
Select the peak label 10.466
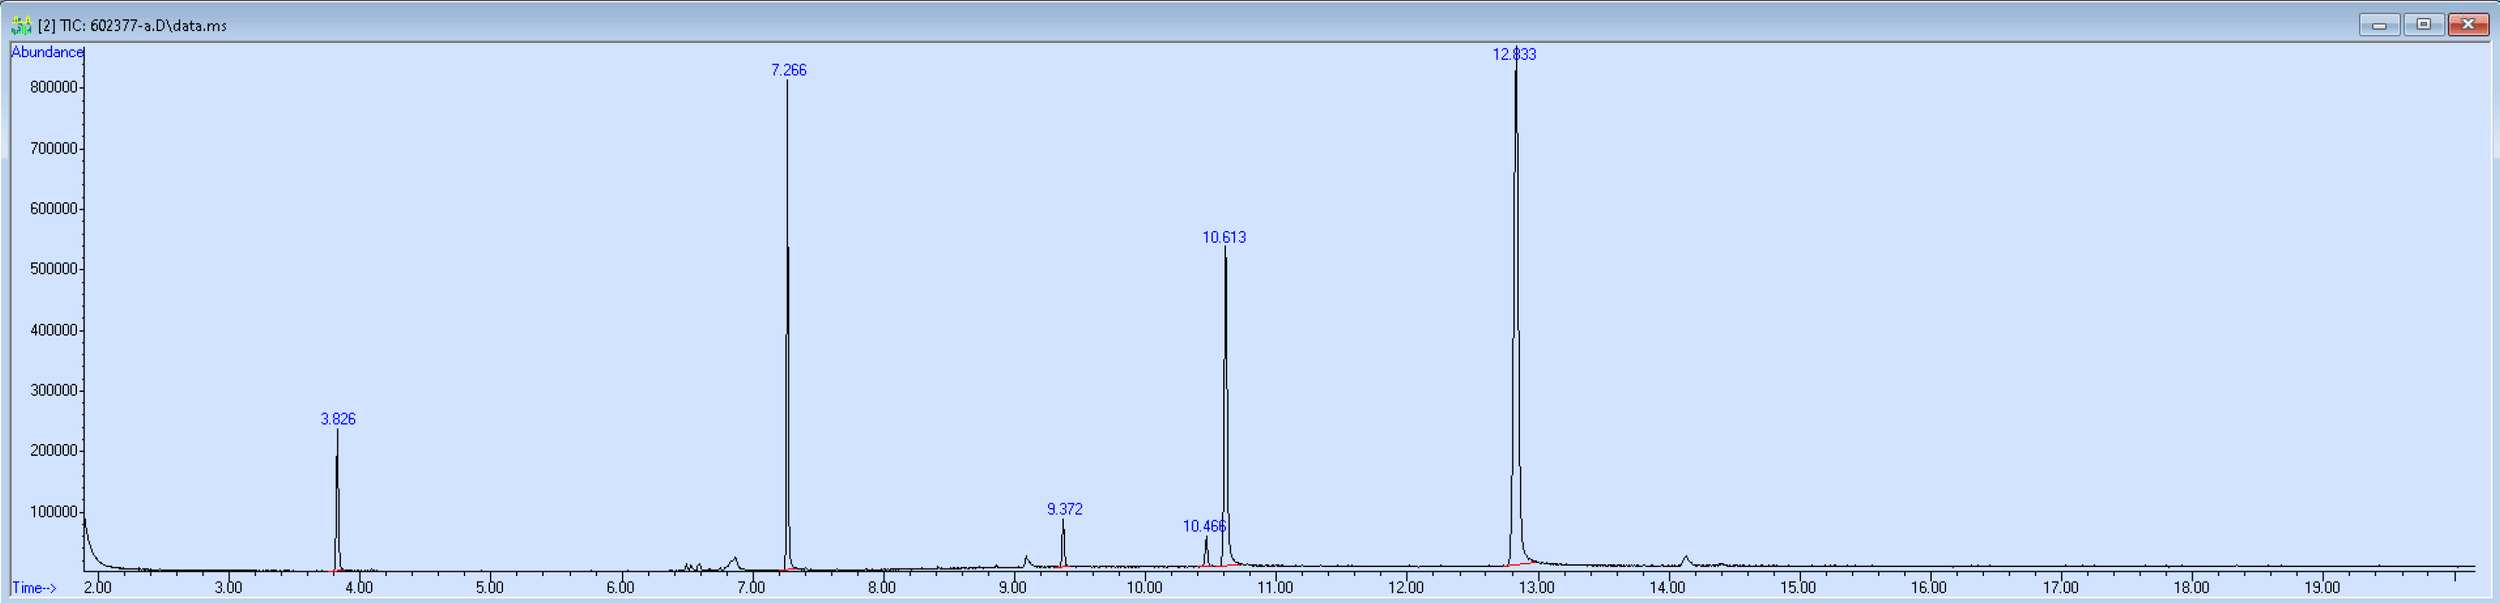point(1204,526)
